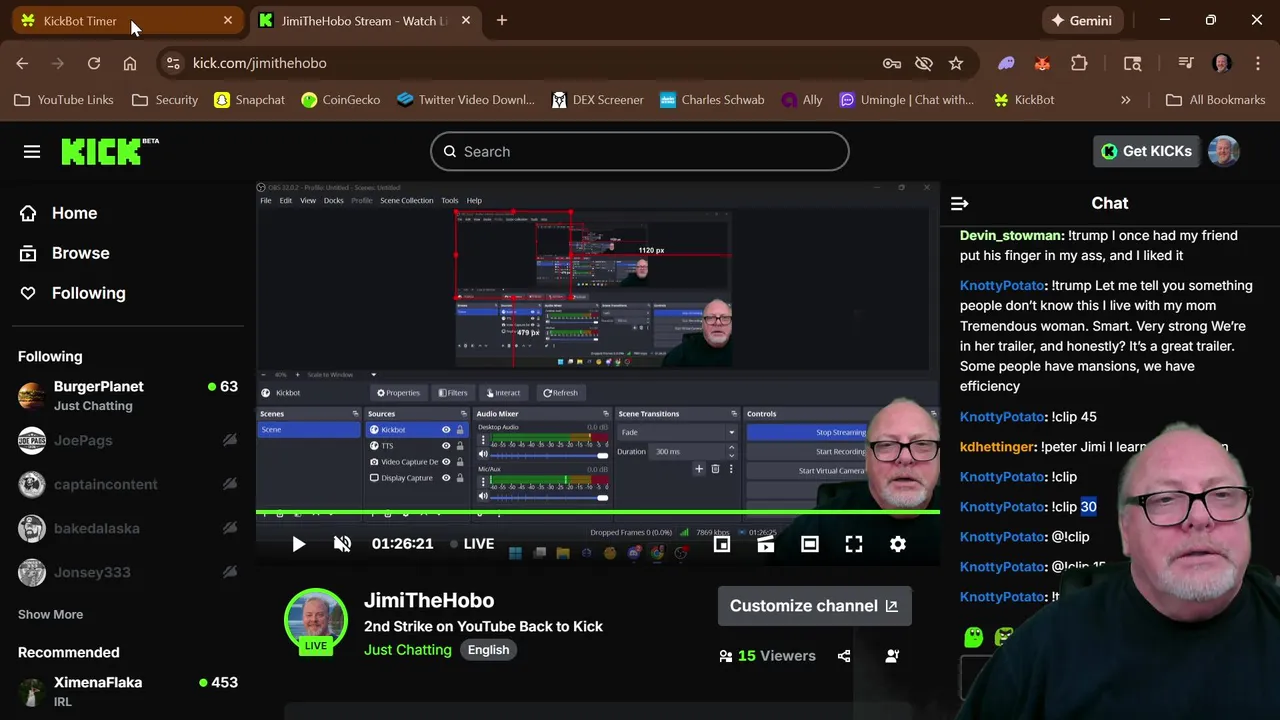Image resolution: width=1280 pixels, height=720 pixels.
Task: Open BurgerPlanet channel from Following list
Action: (x=128, y=396)
